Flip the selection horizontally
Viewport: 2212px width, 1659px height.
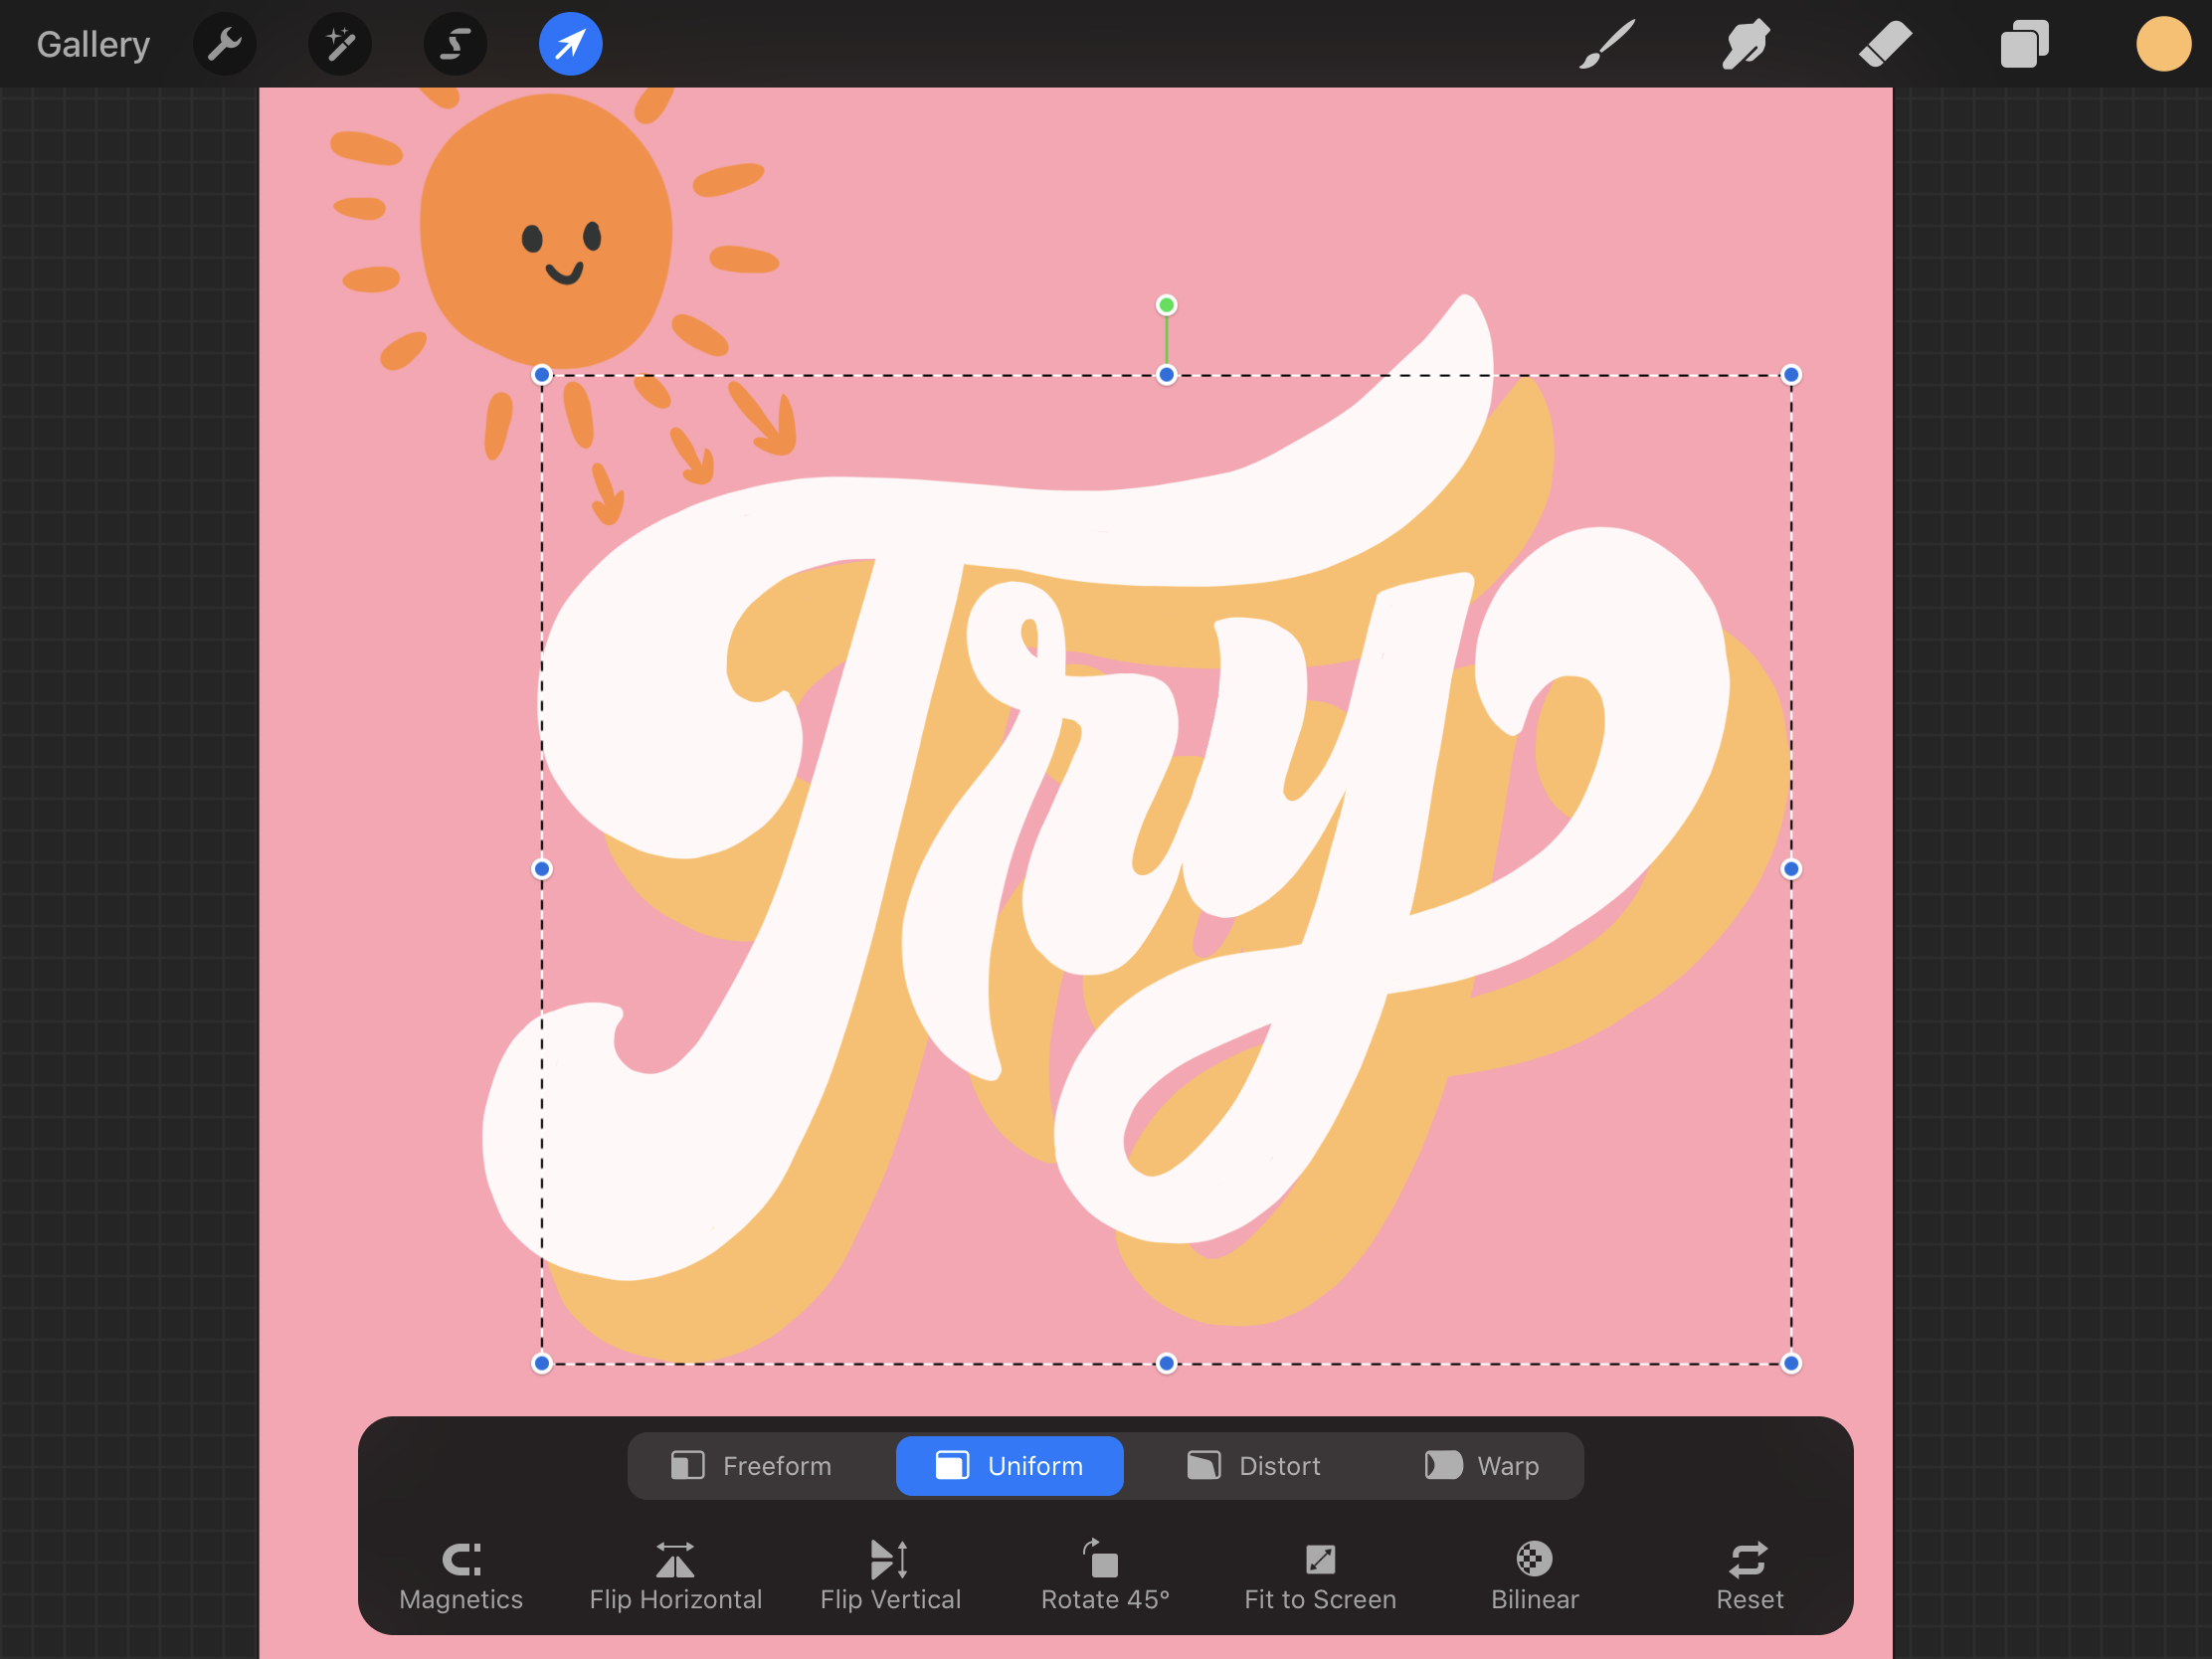coord(676,1576)
